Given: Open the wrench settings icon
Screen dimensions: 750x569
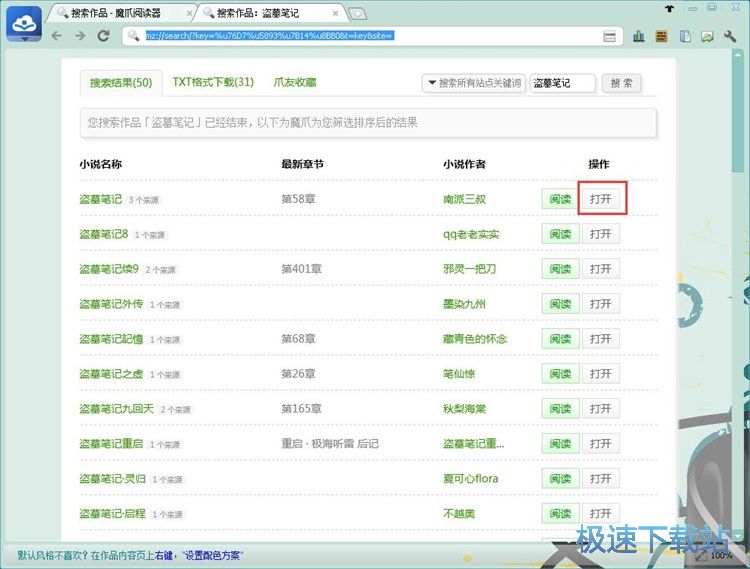Looking at the screenshot, I should click(x=731, y=36).
